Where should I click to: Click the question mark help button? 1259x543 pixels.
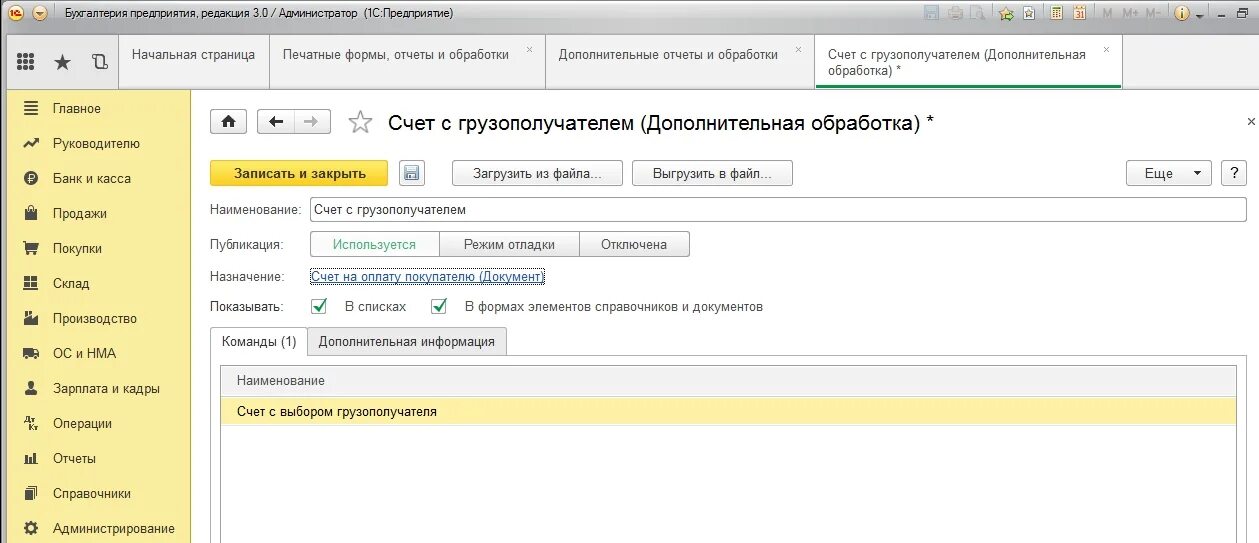coord(1235,173)
